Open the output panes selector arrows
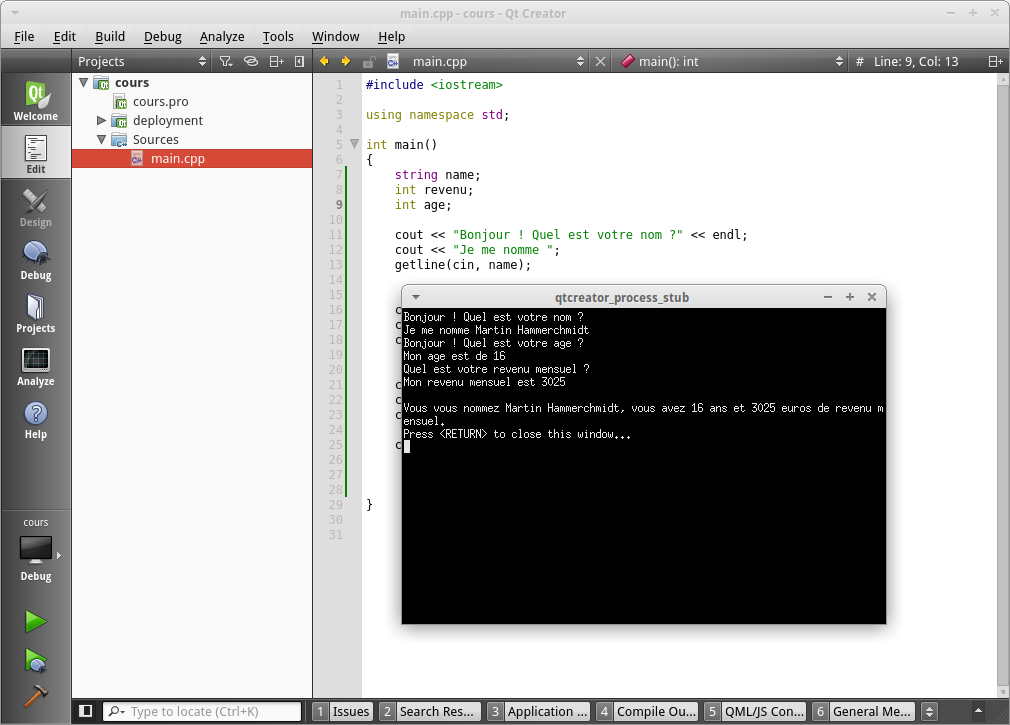This screenshot has height=725, width=1010. (929, 711)
